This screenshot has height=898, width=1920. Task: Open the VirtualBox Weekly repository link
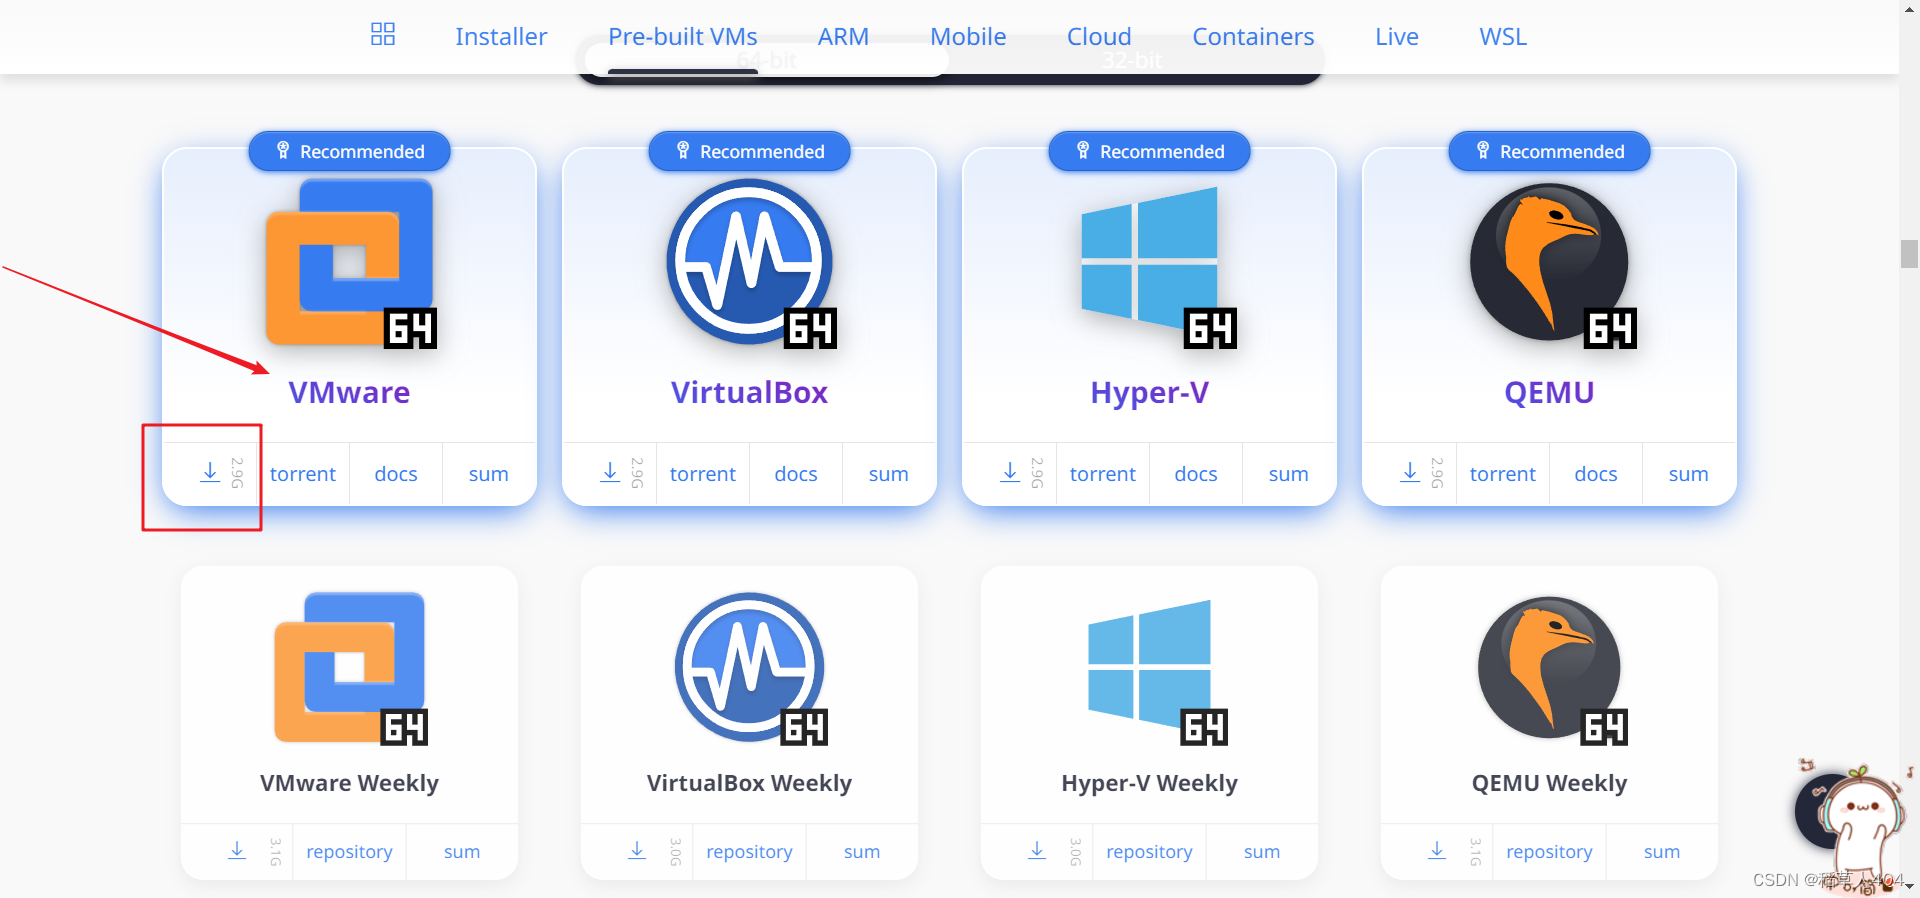749,852
